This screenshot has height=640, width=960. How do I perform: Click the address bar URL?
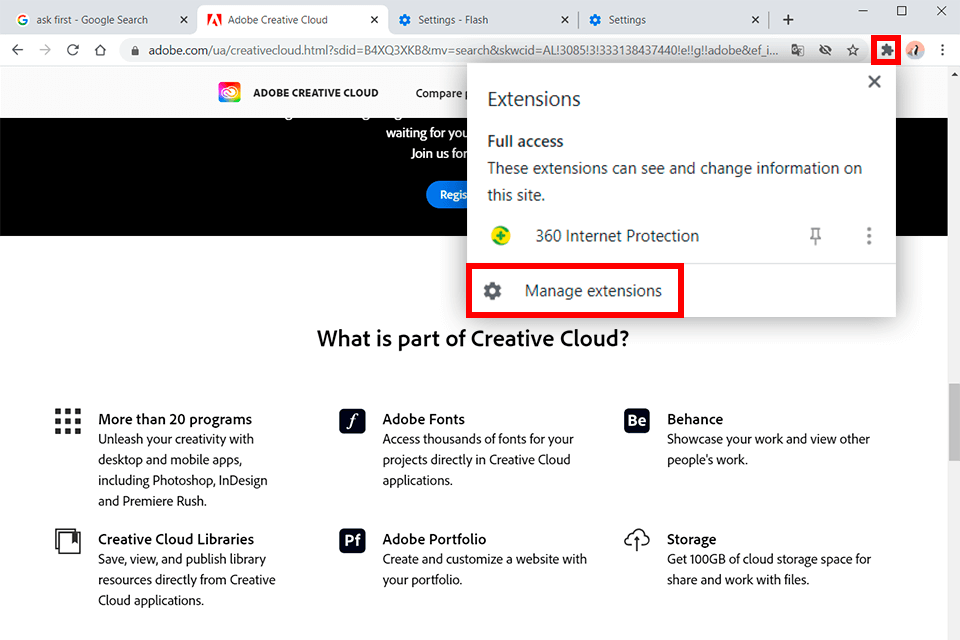pos(463,50)
